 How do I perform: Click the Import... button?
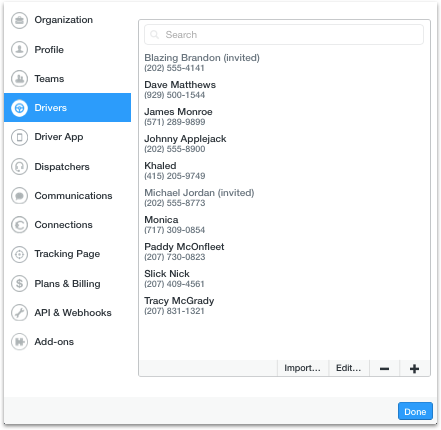click(303, 368)
